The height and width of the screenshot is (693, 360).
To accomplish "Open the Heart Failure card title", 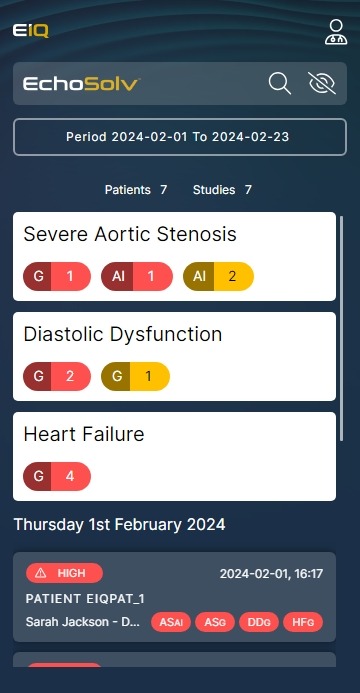I will (x=84, y=434).
